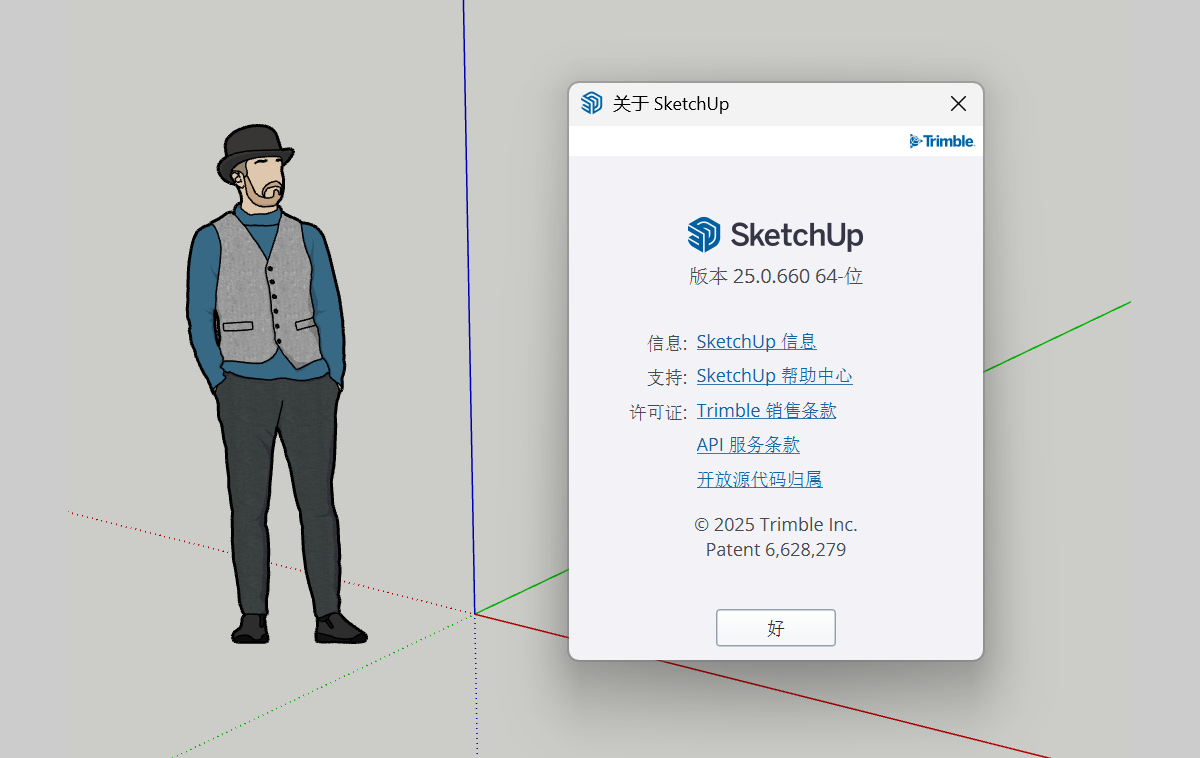This screenshot has height=758, width=1200.
Task: Open the 开放源代码归属 link
Action: (759, 480)
